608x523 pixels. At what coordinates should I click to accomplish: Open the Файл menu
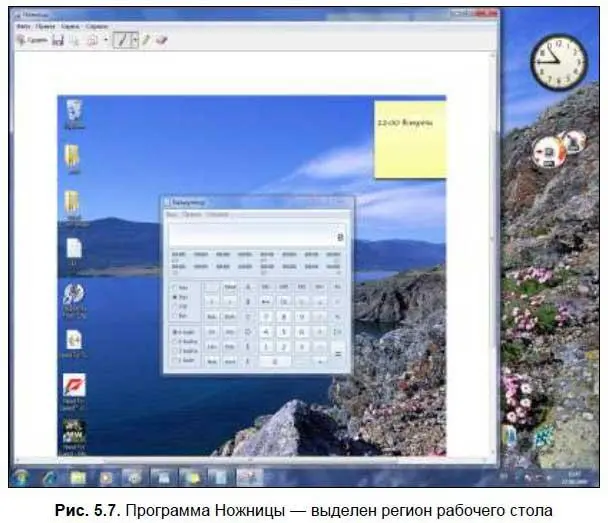22,27
